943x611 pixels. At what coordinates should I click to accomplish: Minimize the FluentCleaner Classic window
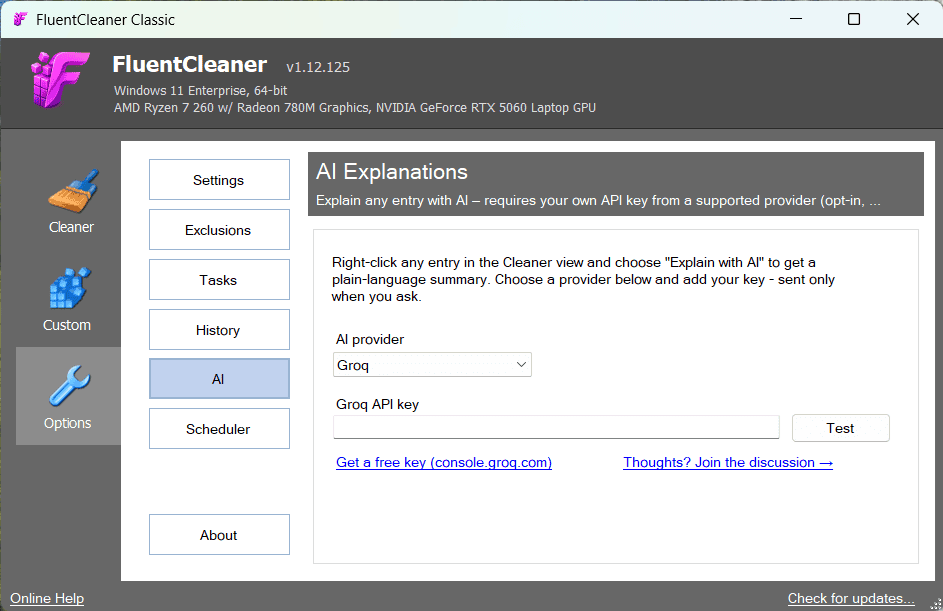pyautogui.click(x=796, y=19)
